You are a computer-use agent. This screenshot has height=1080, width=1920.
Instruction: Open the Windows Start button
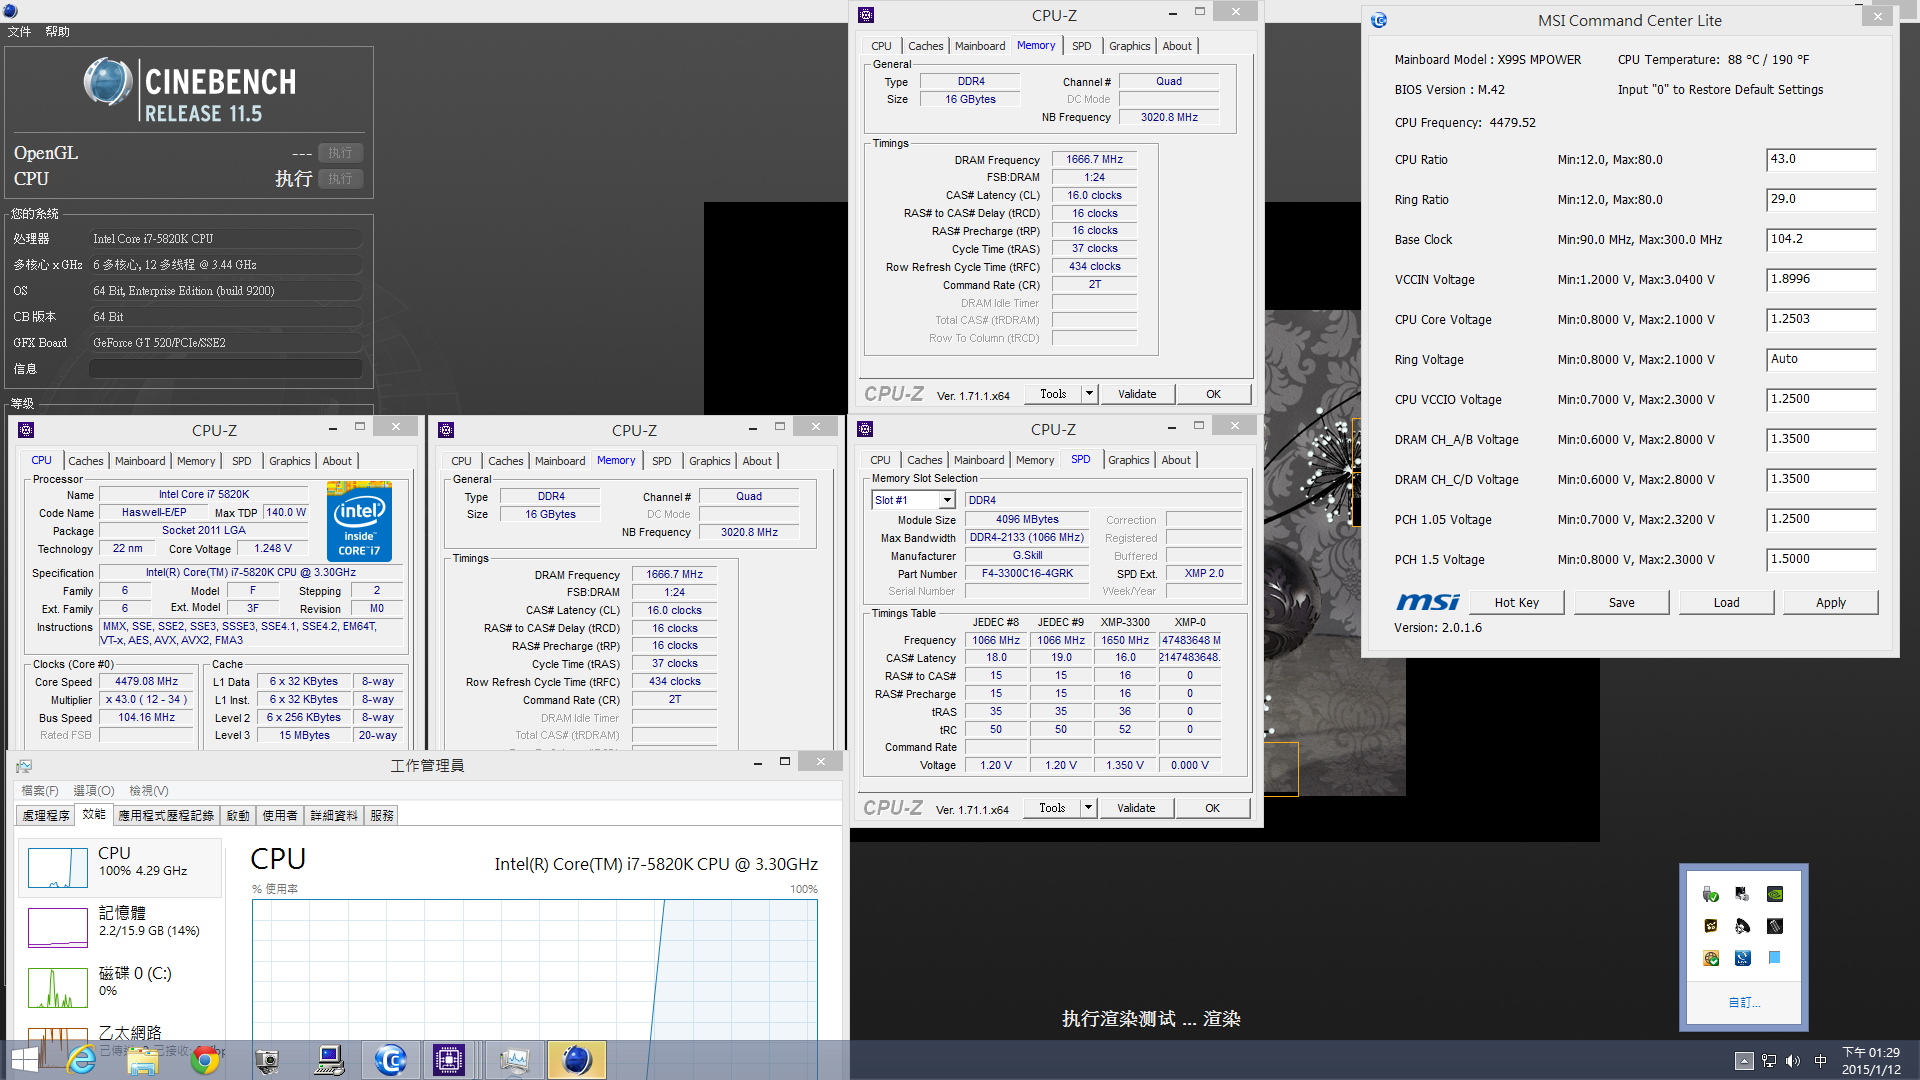(24, 1060)
